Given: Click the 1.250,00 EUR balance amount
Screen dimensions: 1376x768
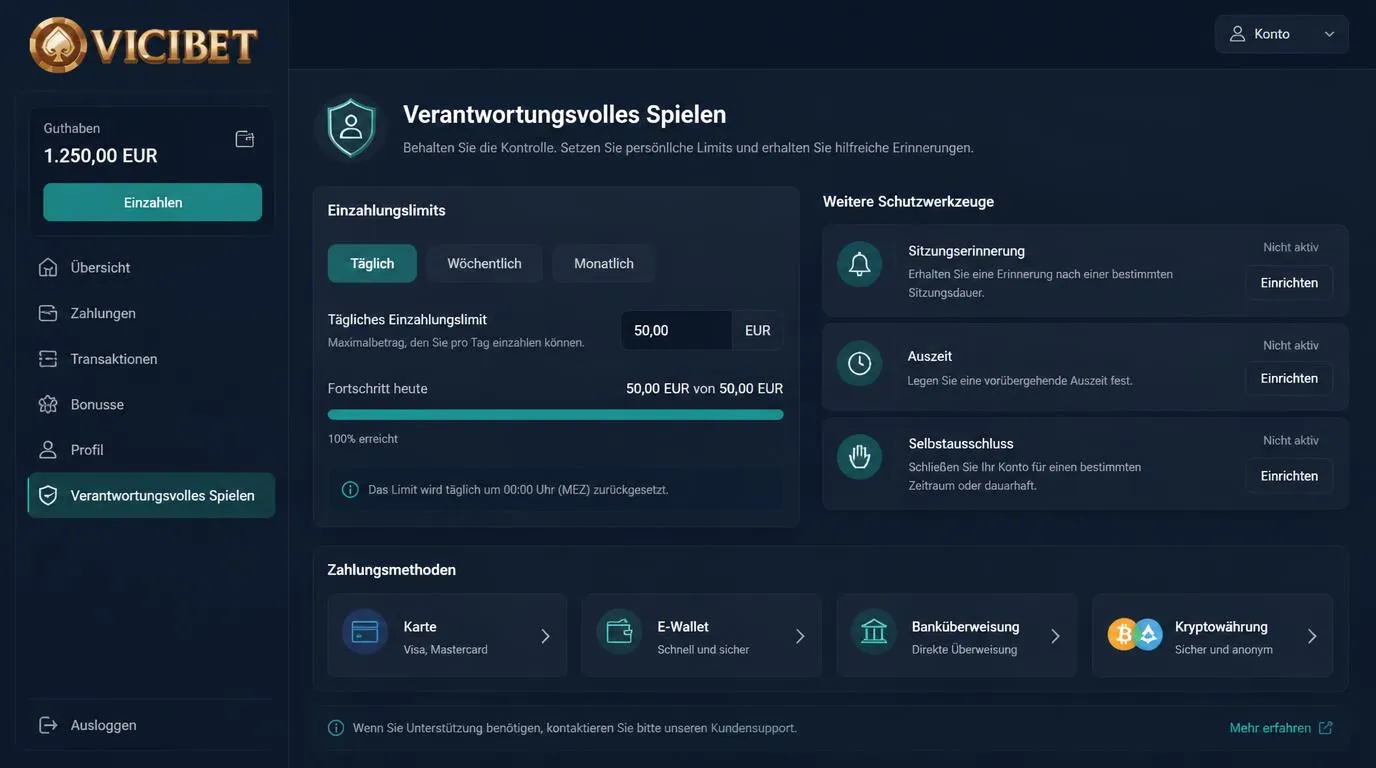Looking at the screenshot, I should (101, 156).
